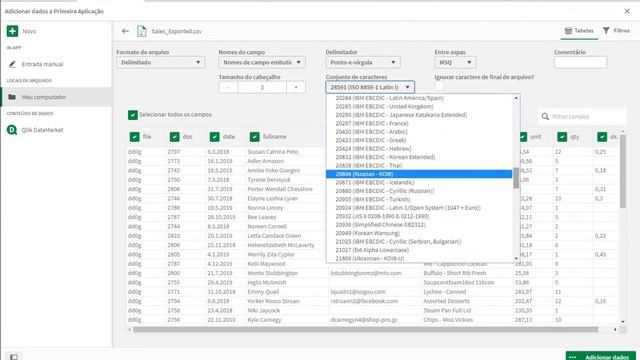The width and height of the screenshot is (640, 360).
Task: Select 21866 Ukrainian KOI8-U option
Action: (419, 258)
